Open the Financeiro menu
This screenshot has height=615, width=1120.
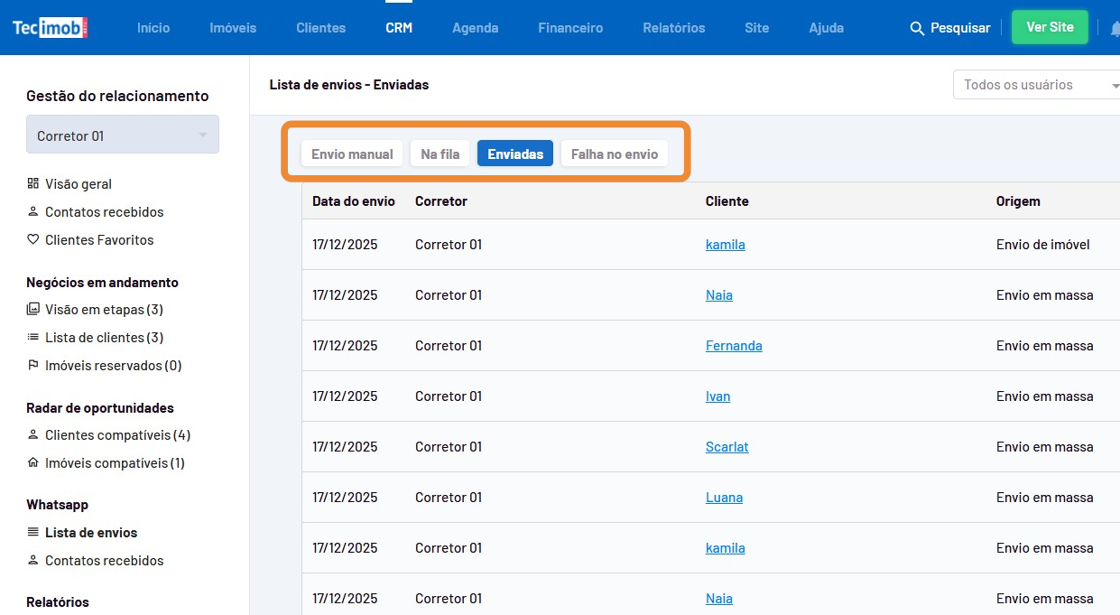[x=570, y=28]
